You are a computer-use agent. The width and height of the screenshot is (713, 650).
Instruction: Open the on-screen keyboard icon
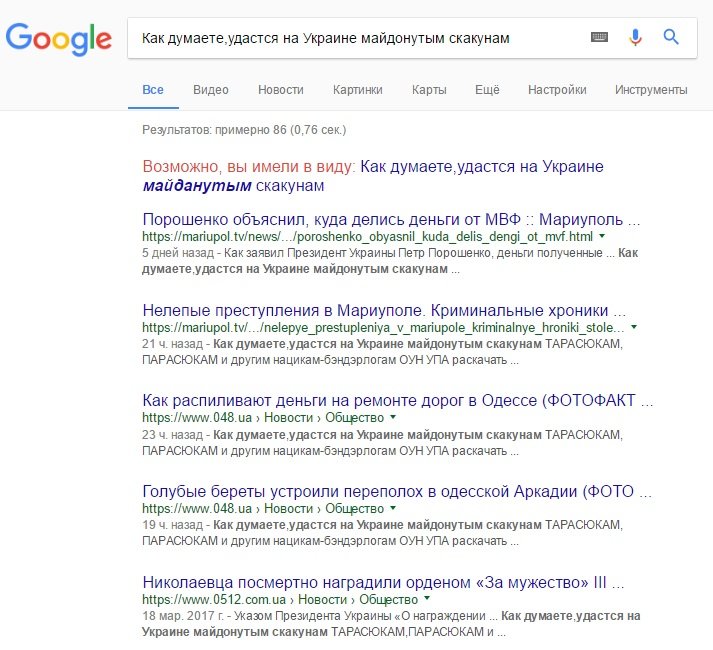(x=599, y=37)
